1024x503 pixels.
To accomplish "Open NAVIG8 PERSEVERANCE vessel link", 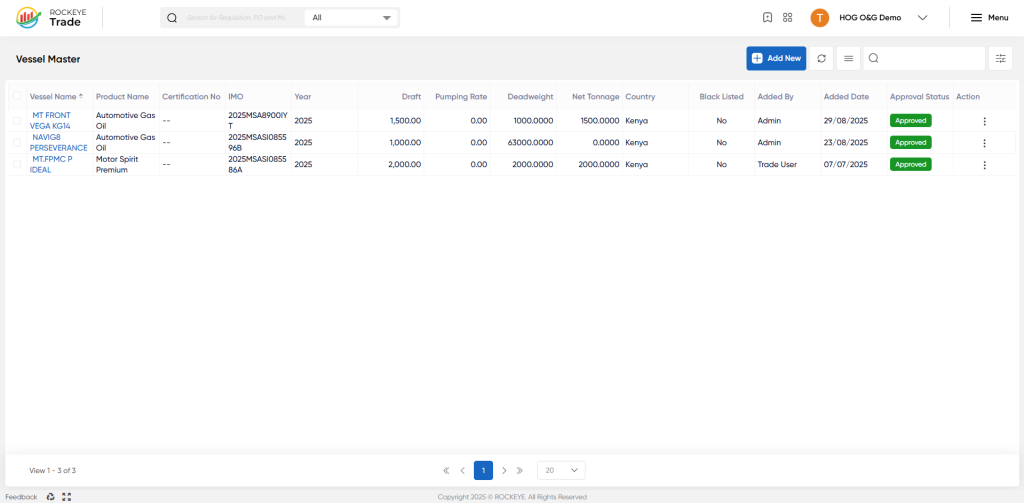I will pos(59,142).
